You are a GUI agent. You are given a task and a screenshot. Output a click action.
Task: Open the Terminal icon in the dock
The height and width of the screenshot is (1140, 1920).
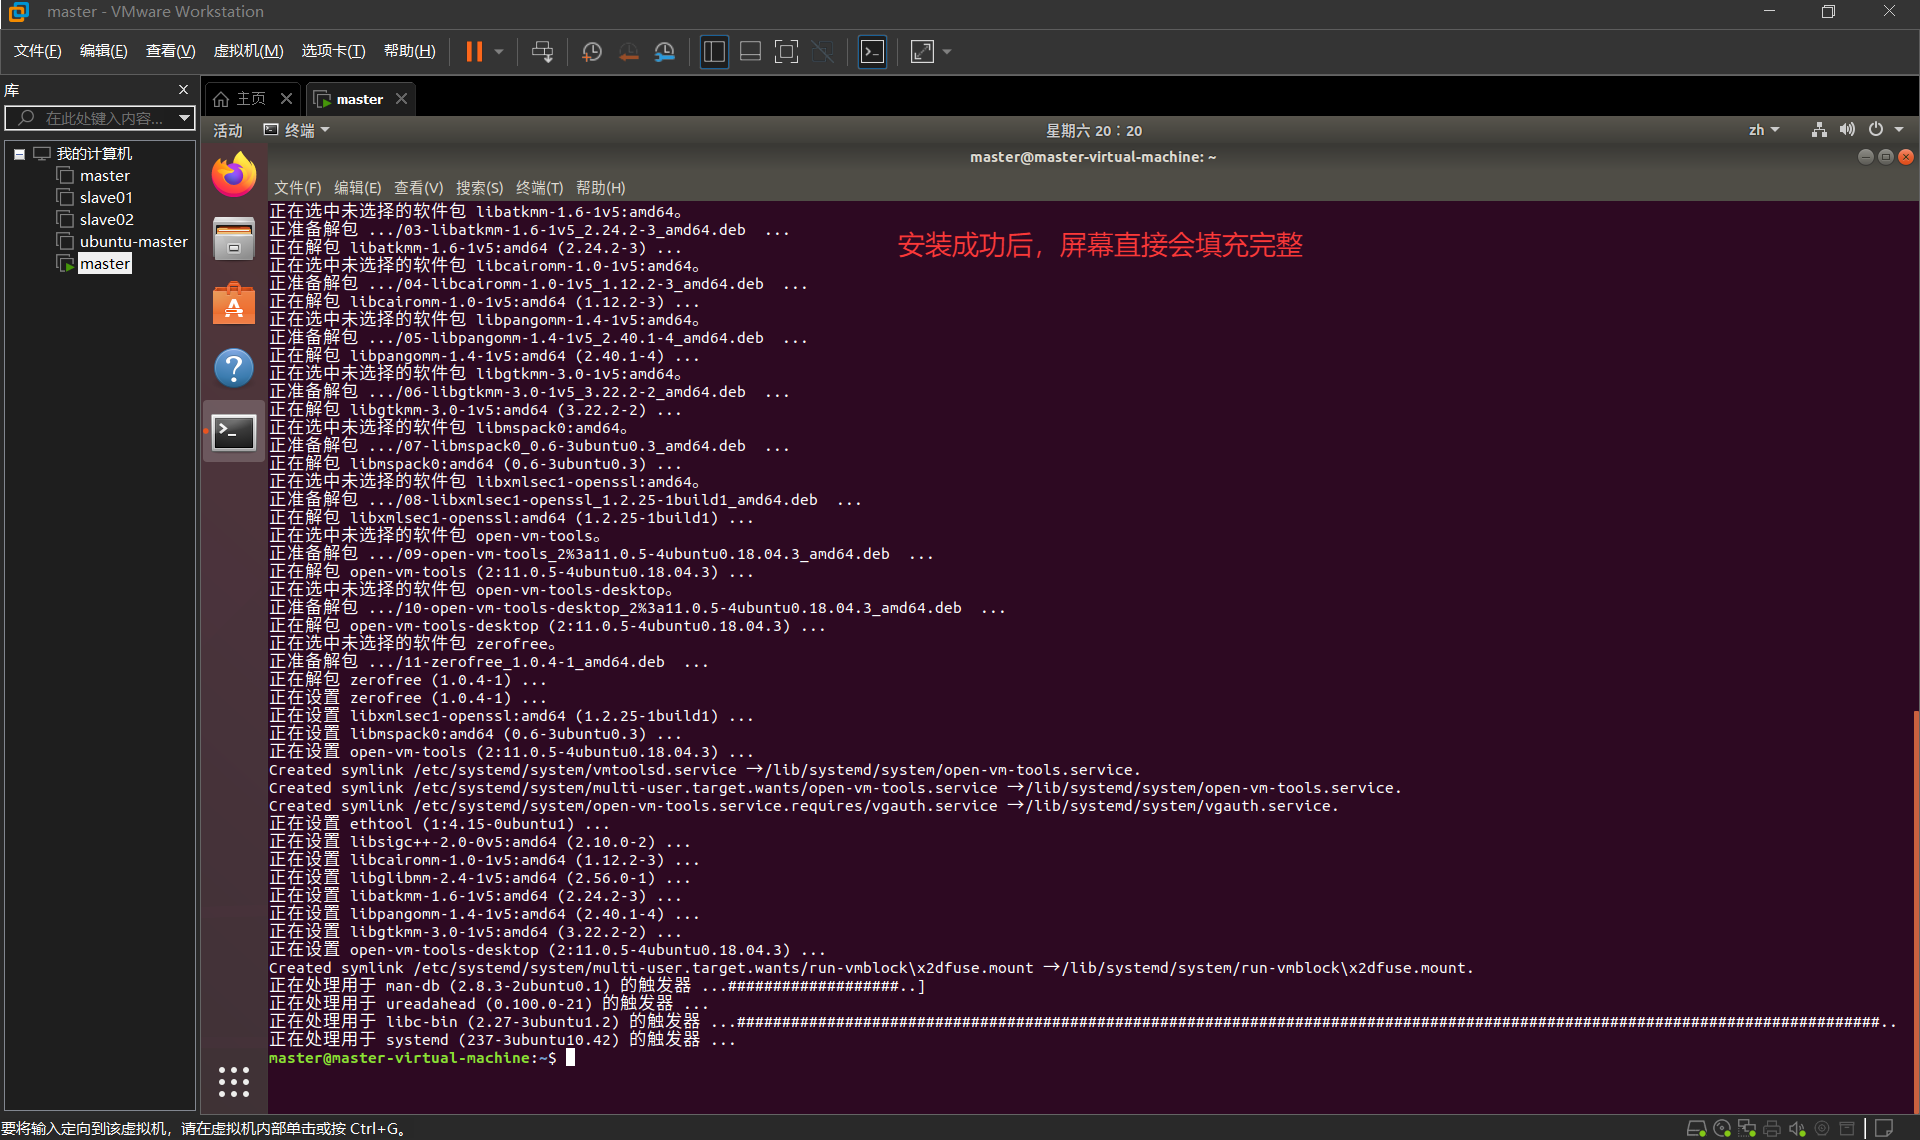233,432
